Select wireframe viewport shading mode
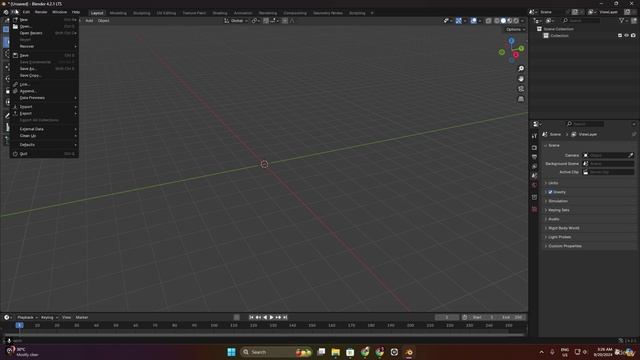This screenshot has width=640, height=360. [x=497, y=21]
